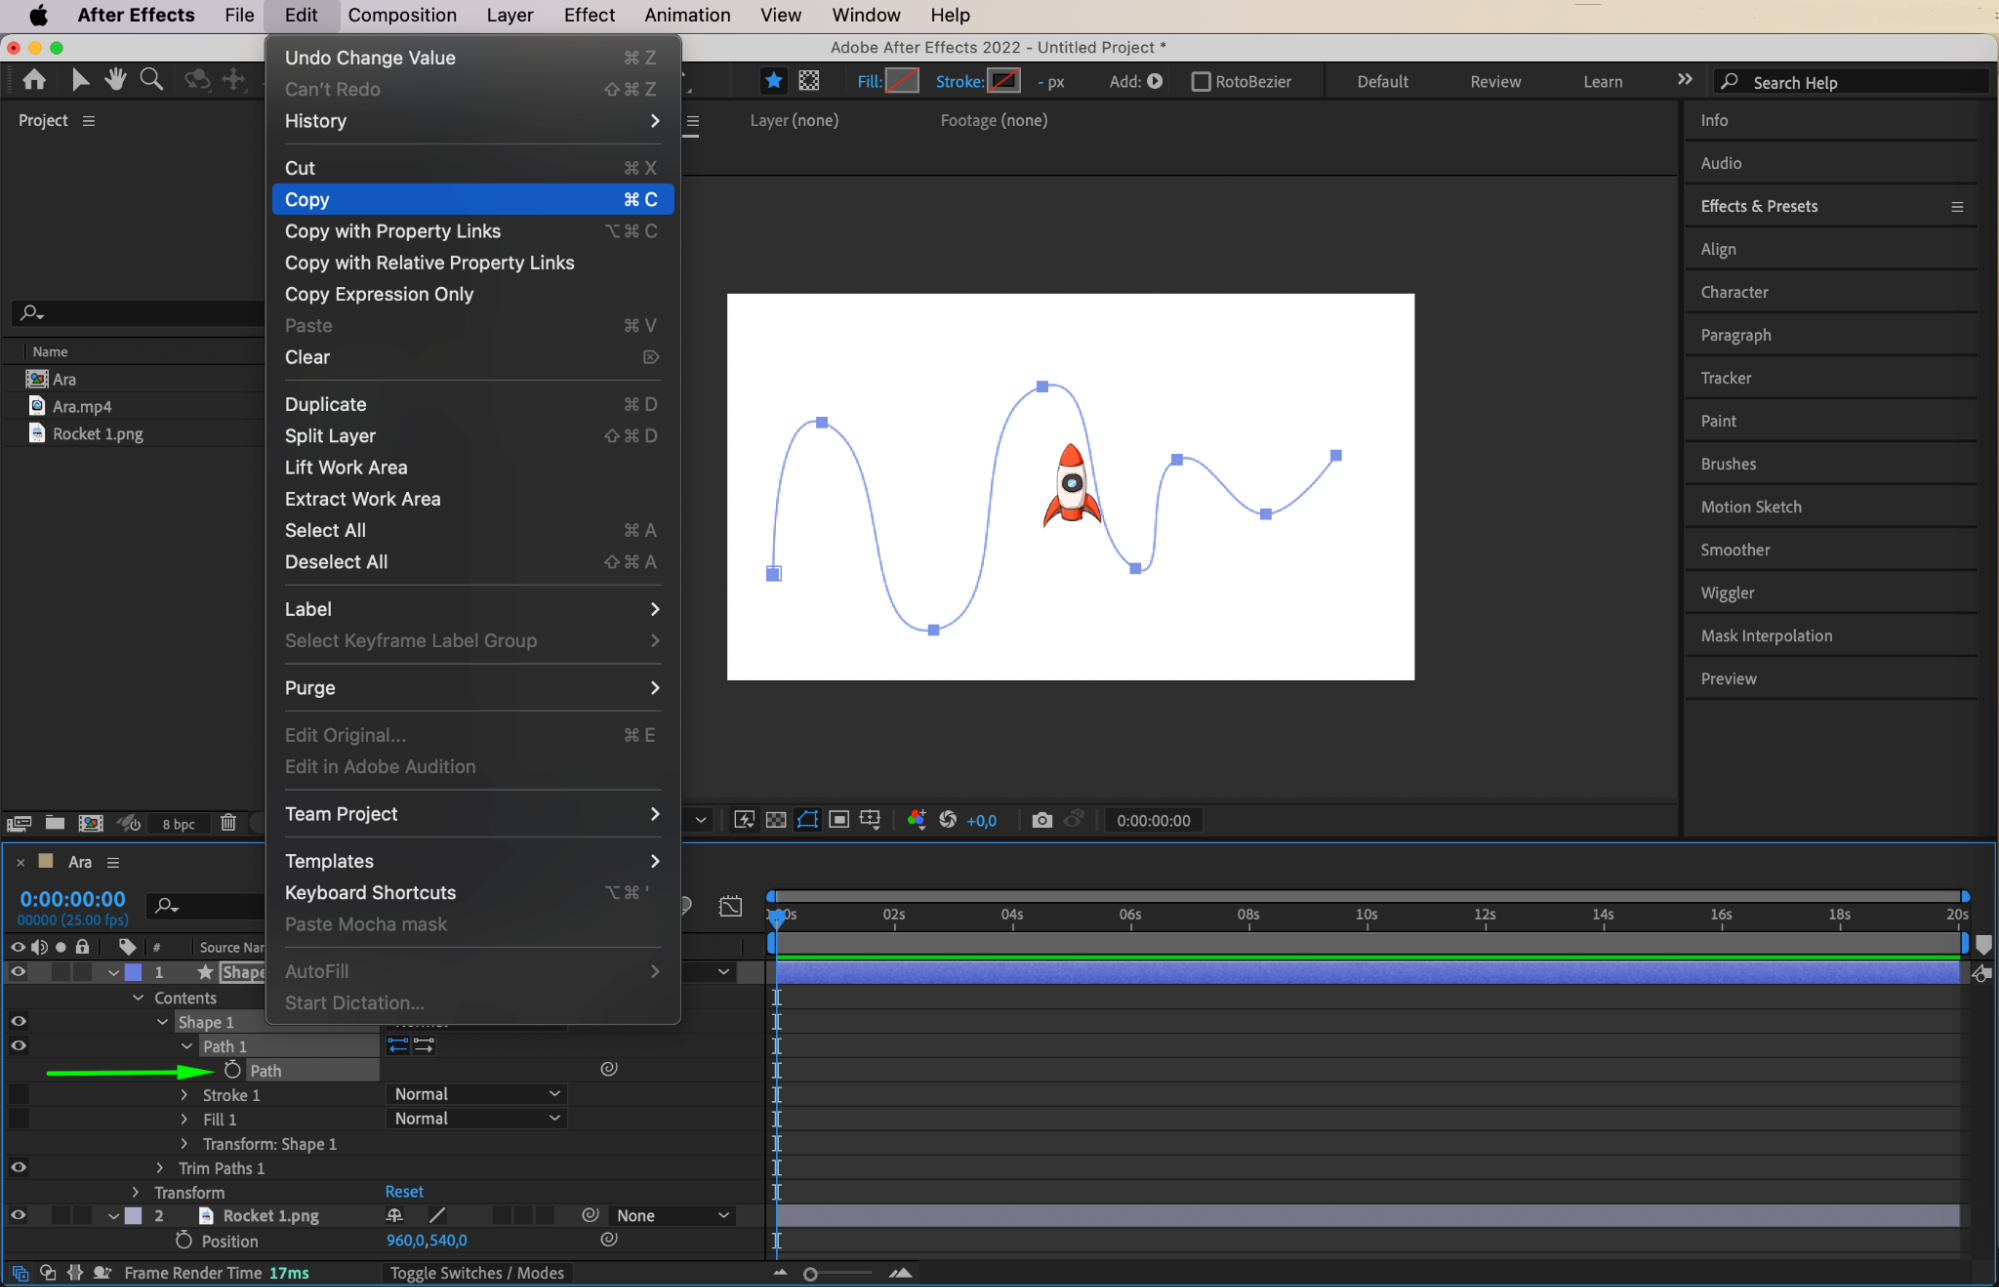This screenshot has width=1999, height=1288.
Task: Click Toggle Switches / Modes button
Action: click(477, 1273)
